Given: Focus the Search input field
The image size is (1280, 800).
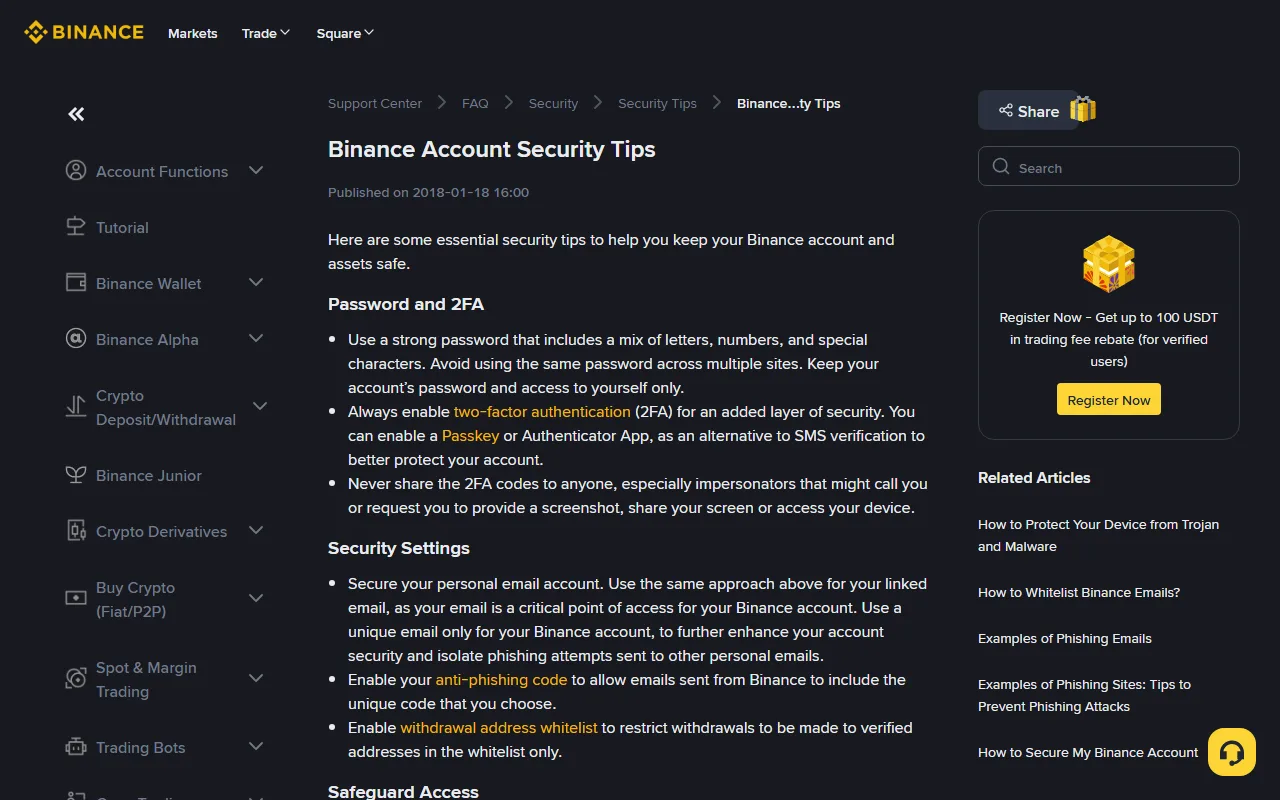Looking at the screenshot, I should point(1109,166).
